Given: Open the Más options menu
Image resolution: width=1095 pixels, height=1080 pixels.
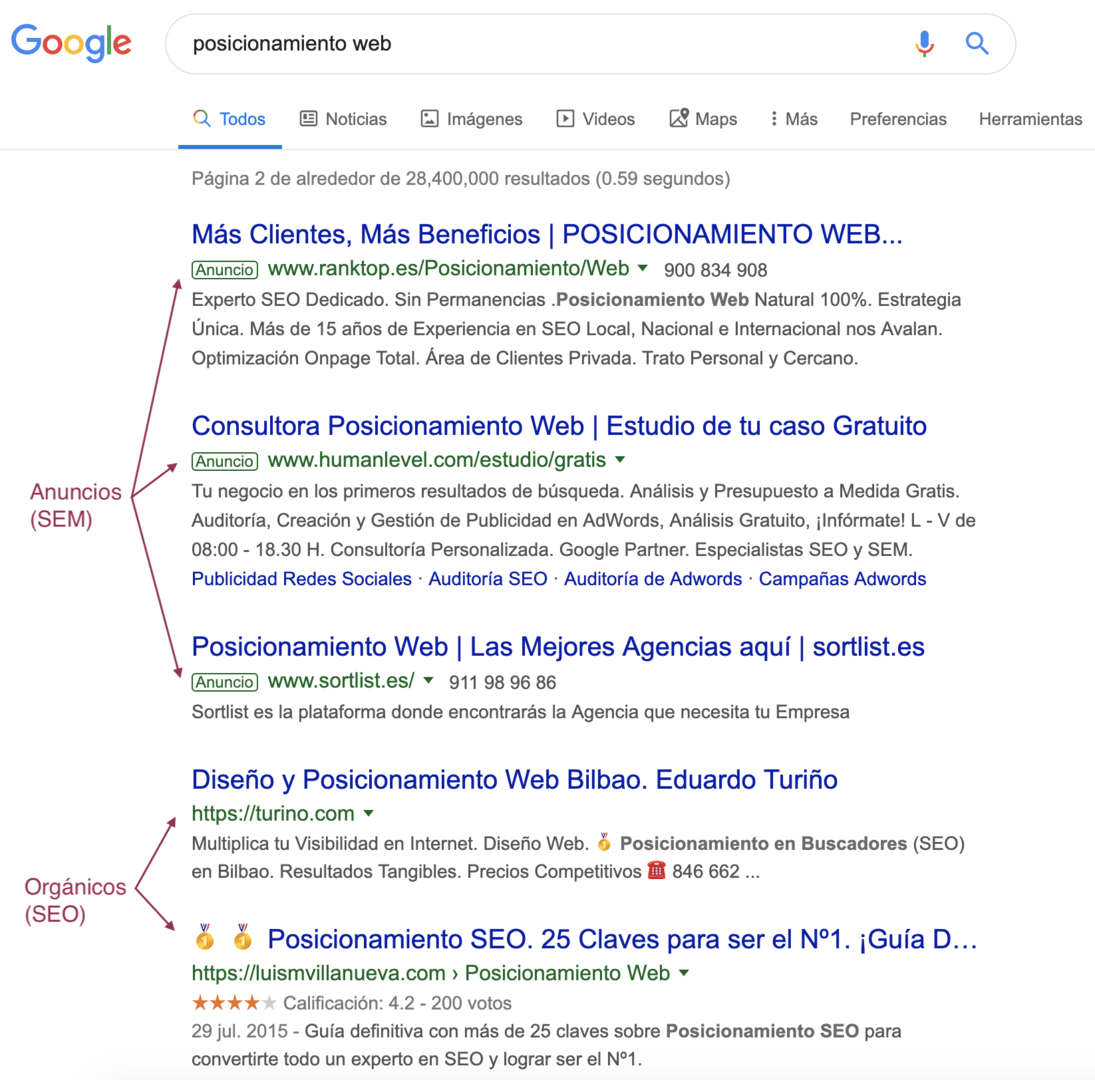Looking at the screenshot, I should tap(793, 119).
